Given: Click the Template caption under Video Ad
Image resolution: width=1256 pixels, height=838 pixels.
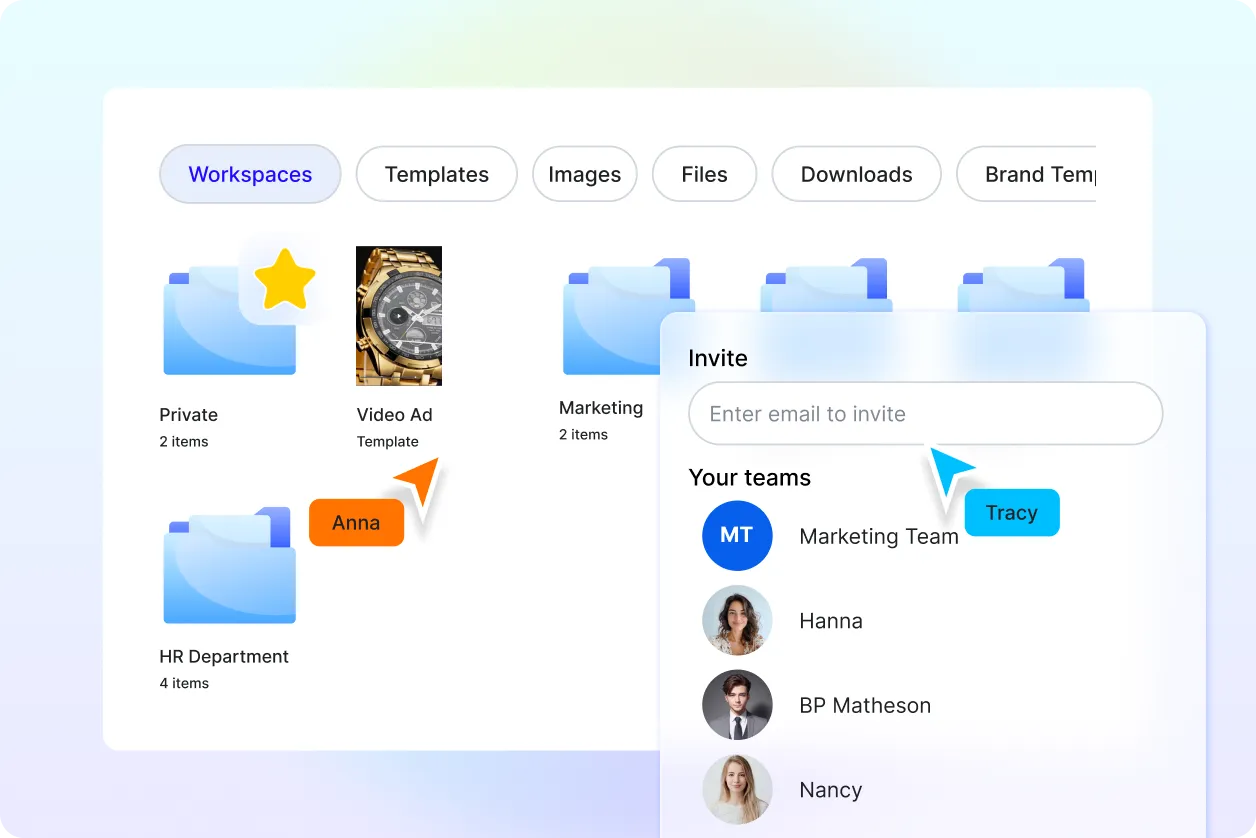Looking at the screenshot, I should [388, 441].
